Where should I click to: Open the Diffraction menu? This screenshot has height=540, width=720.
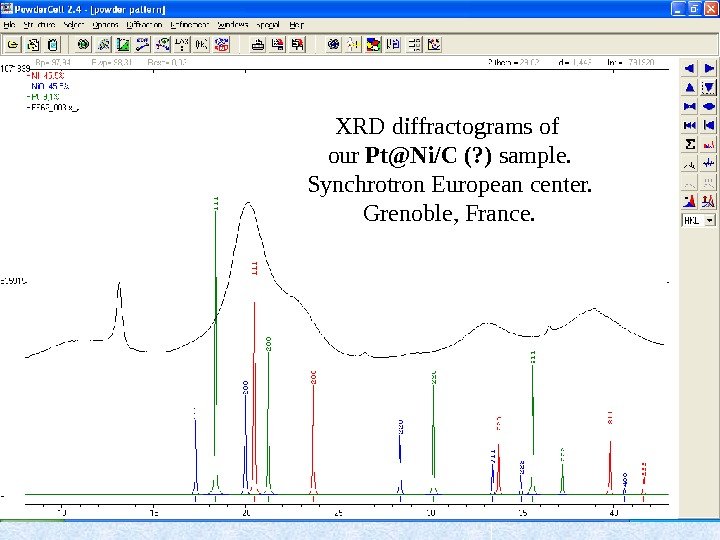(144, 25)
